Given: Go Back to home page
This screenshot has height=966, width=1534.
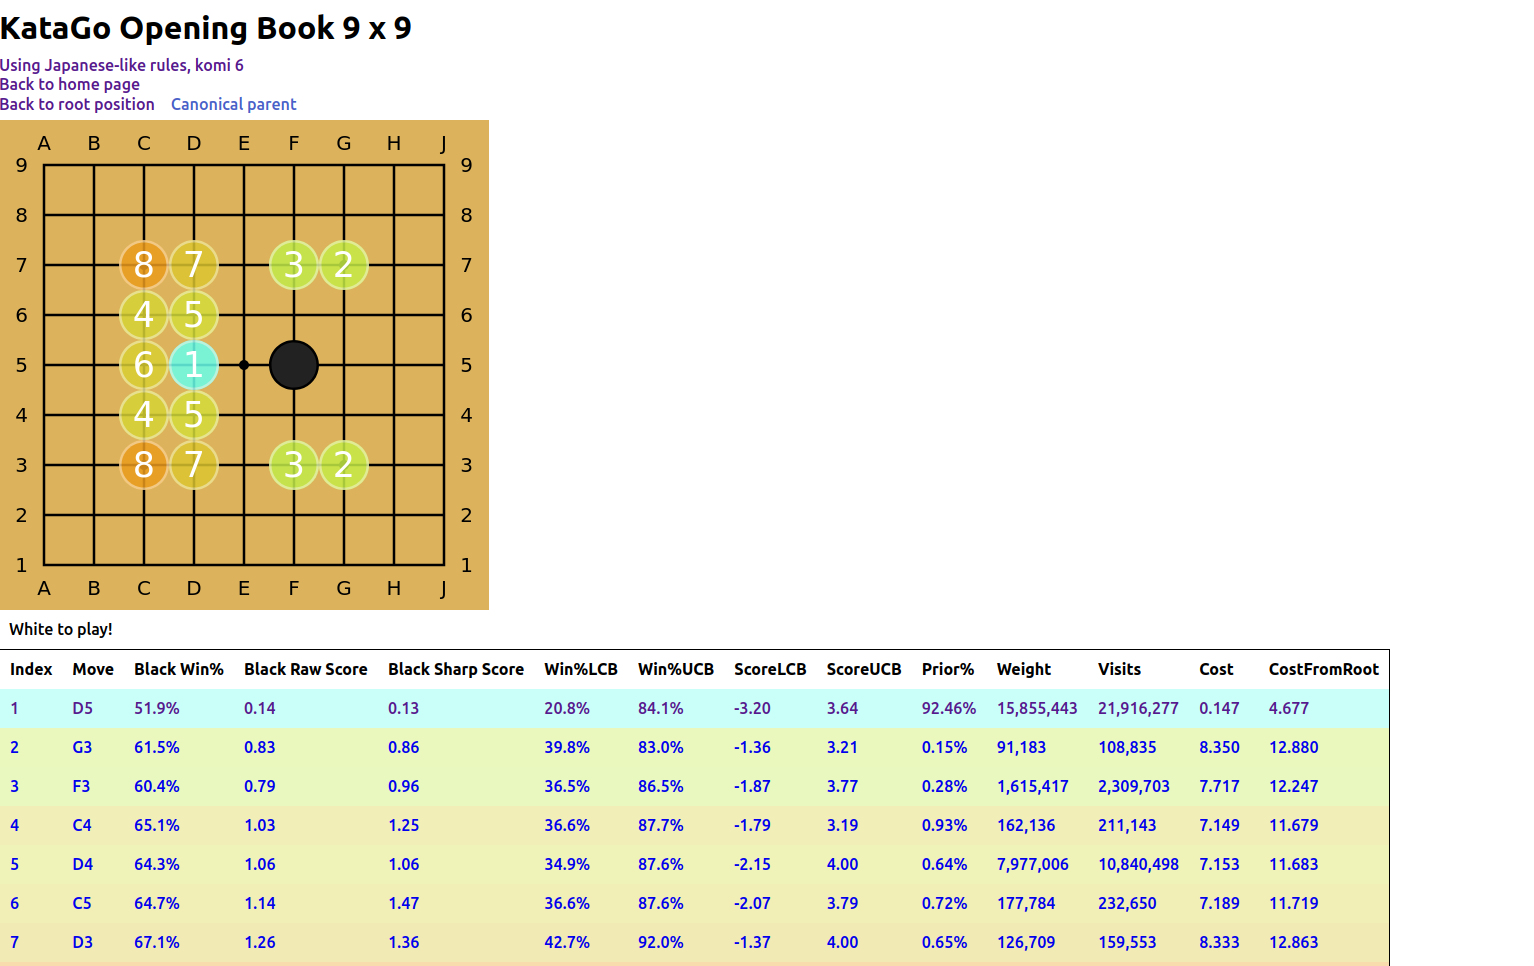Looking at the screenshot, I should coord(70,84).
